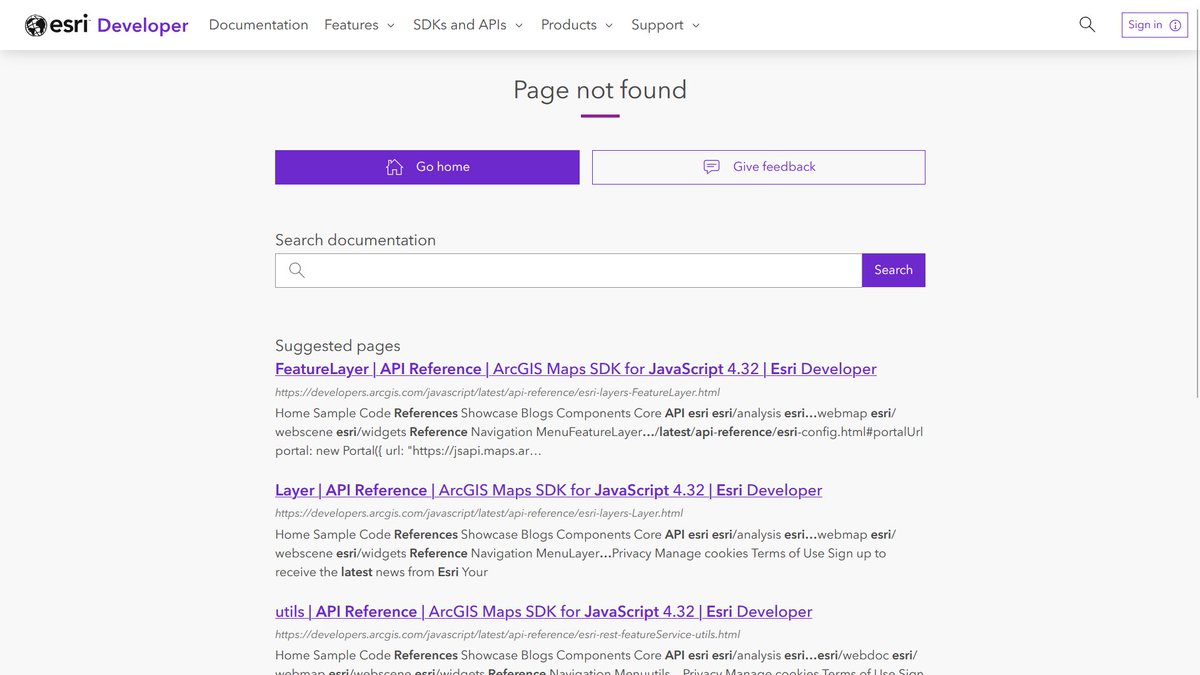Click the speech bubble icon on Give feedback

[x=712, y=167]
